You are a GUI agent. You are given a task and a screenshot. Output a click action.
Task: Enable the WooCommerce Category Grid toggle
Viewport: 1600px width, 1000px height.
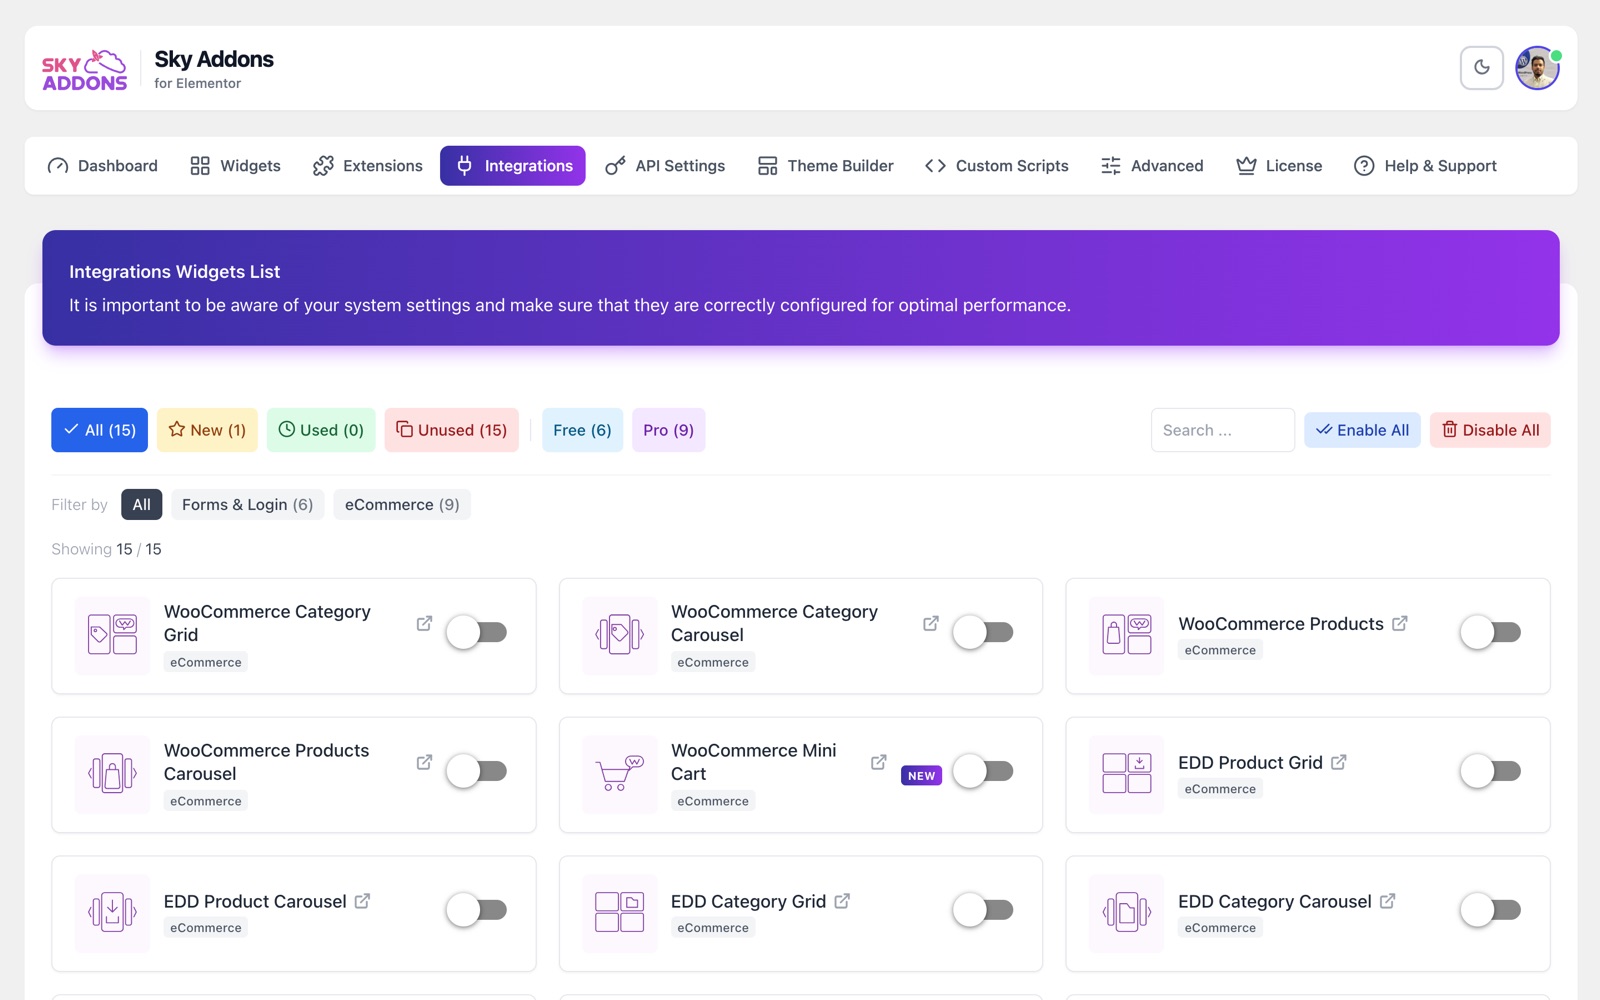477,632
